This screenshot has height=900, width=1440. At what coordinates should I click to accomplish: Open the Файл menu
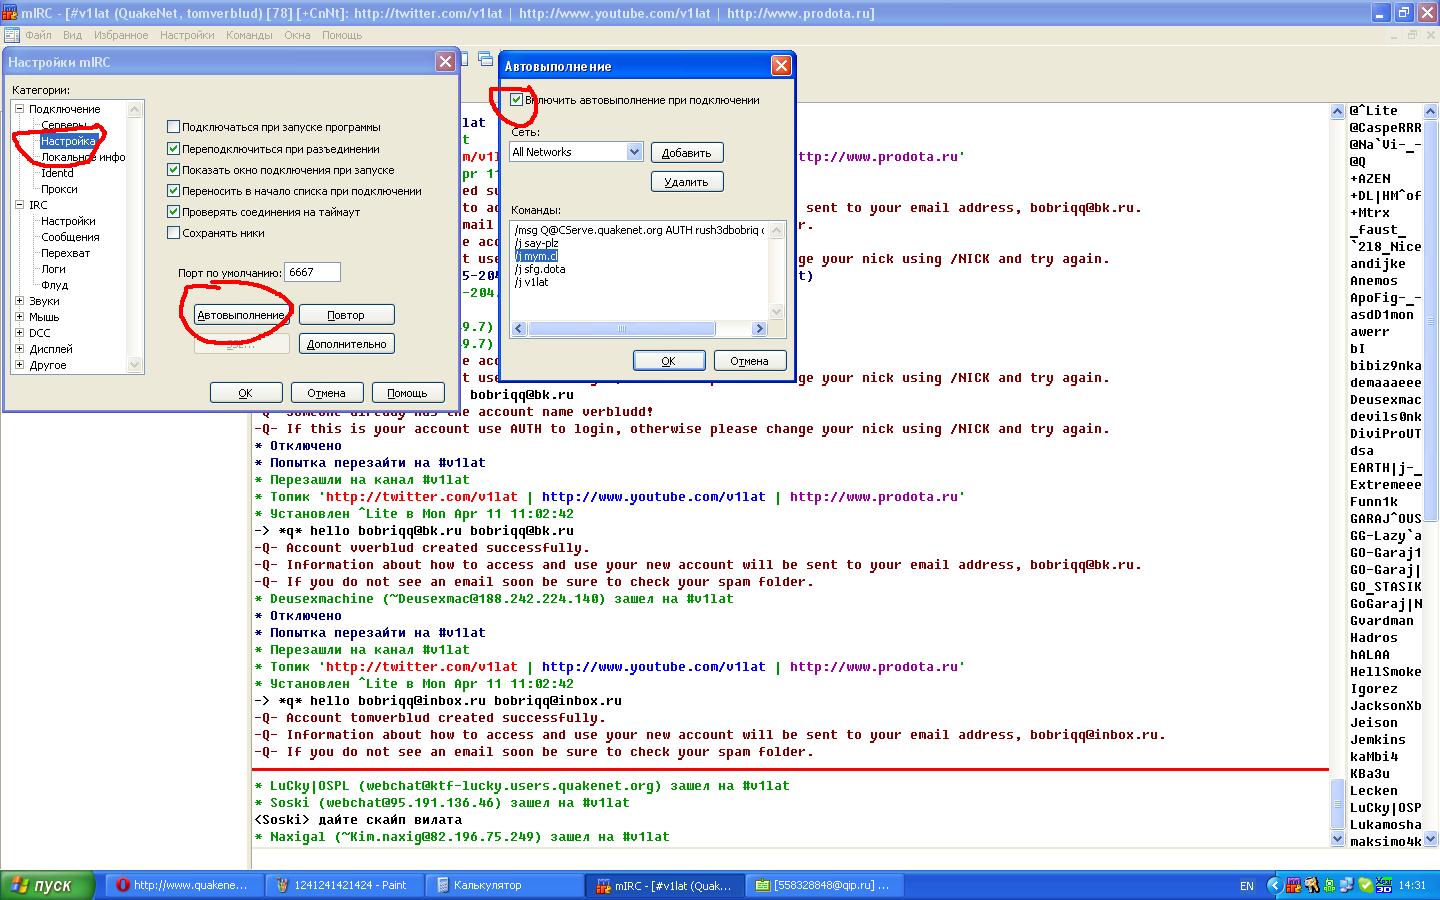point(38,35)
